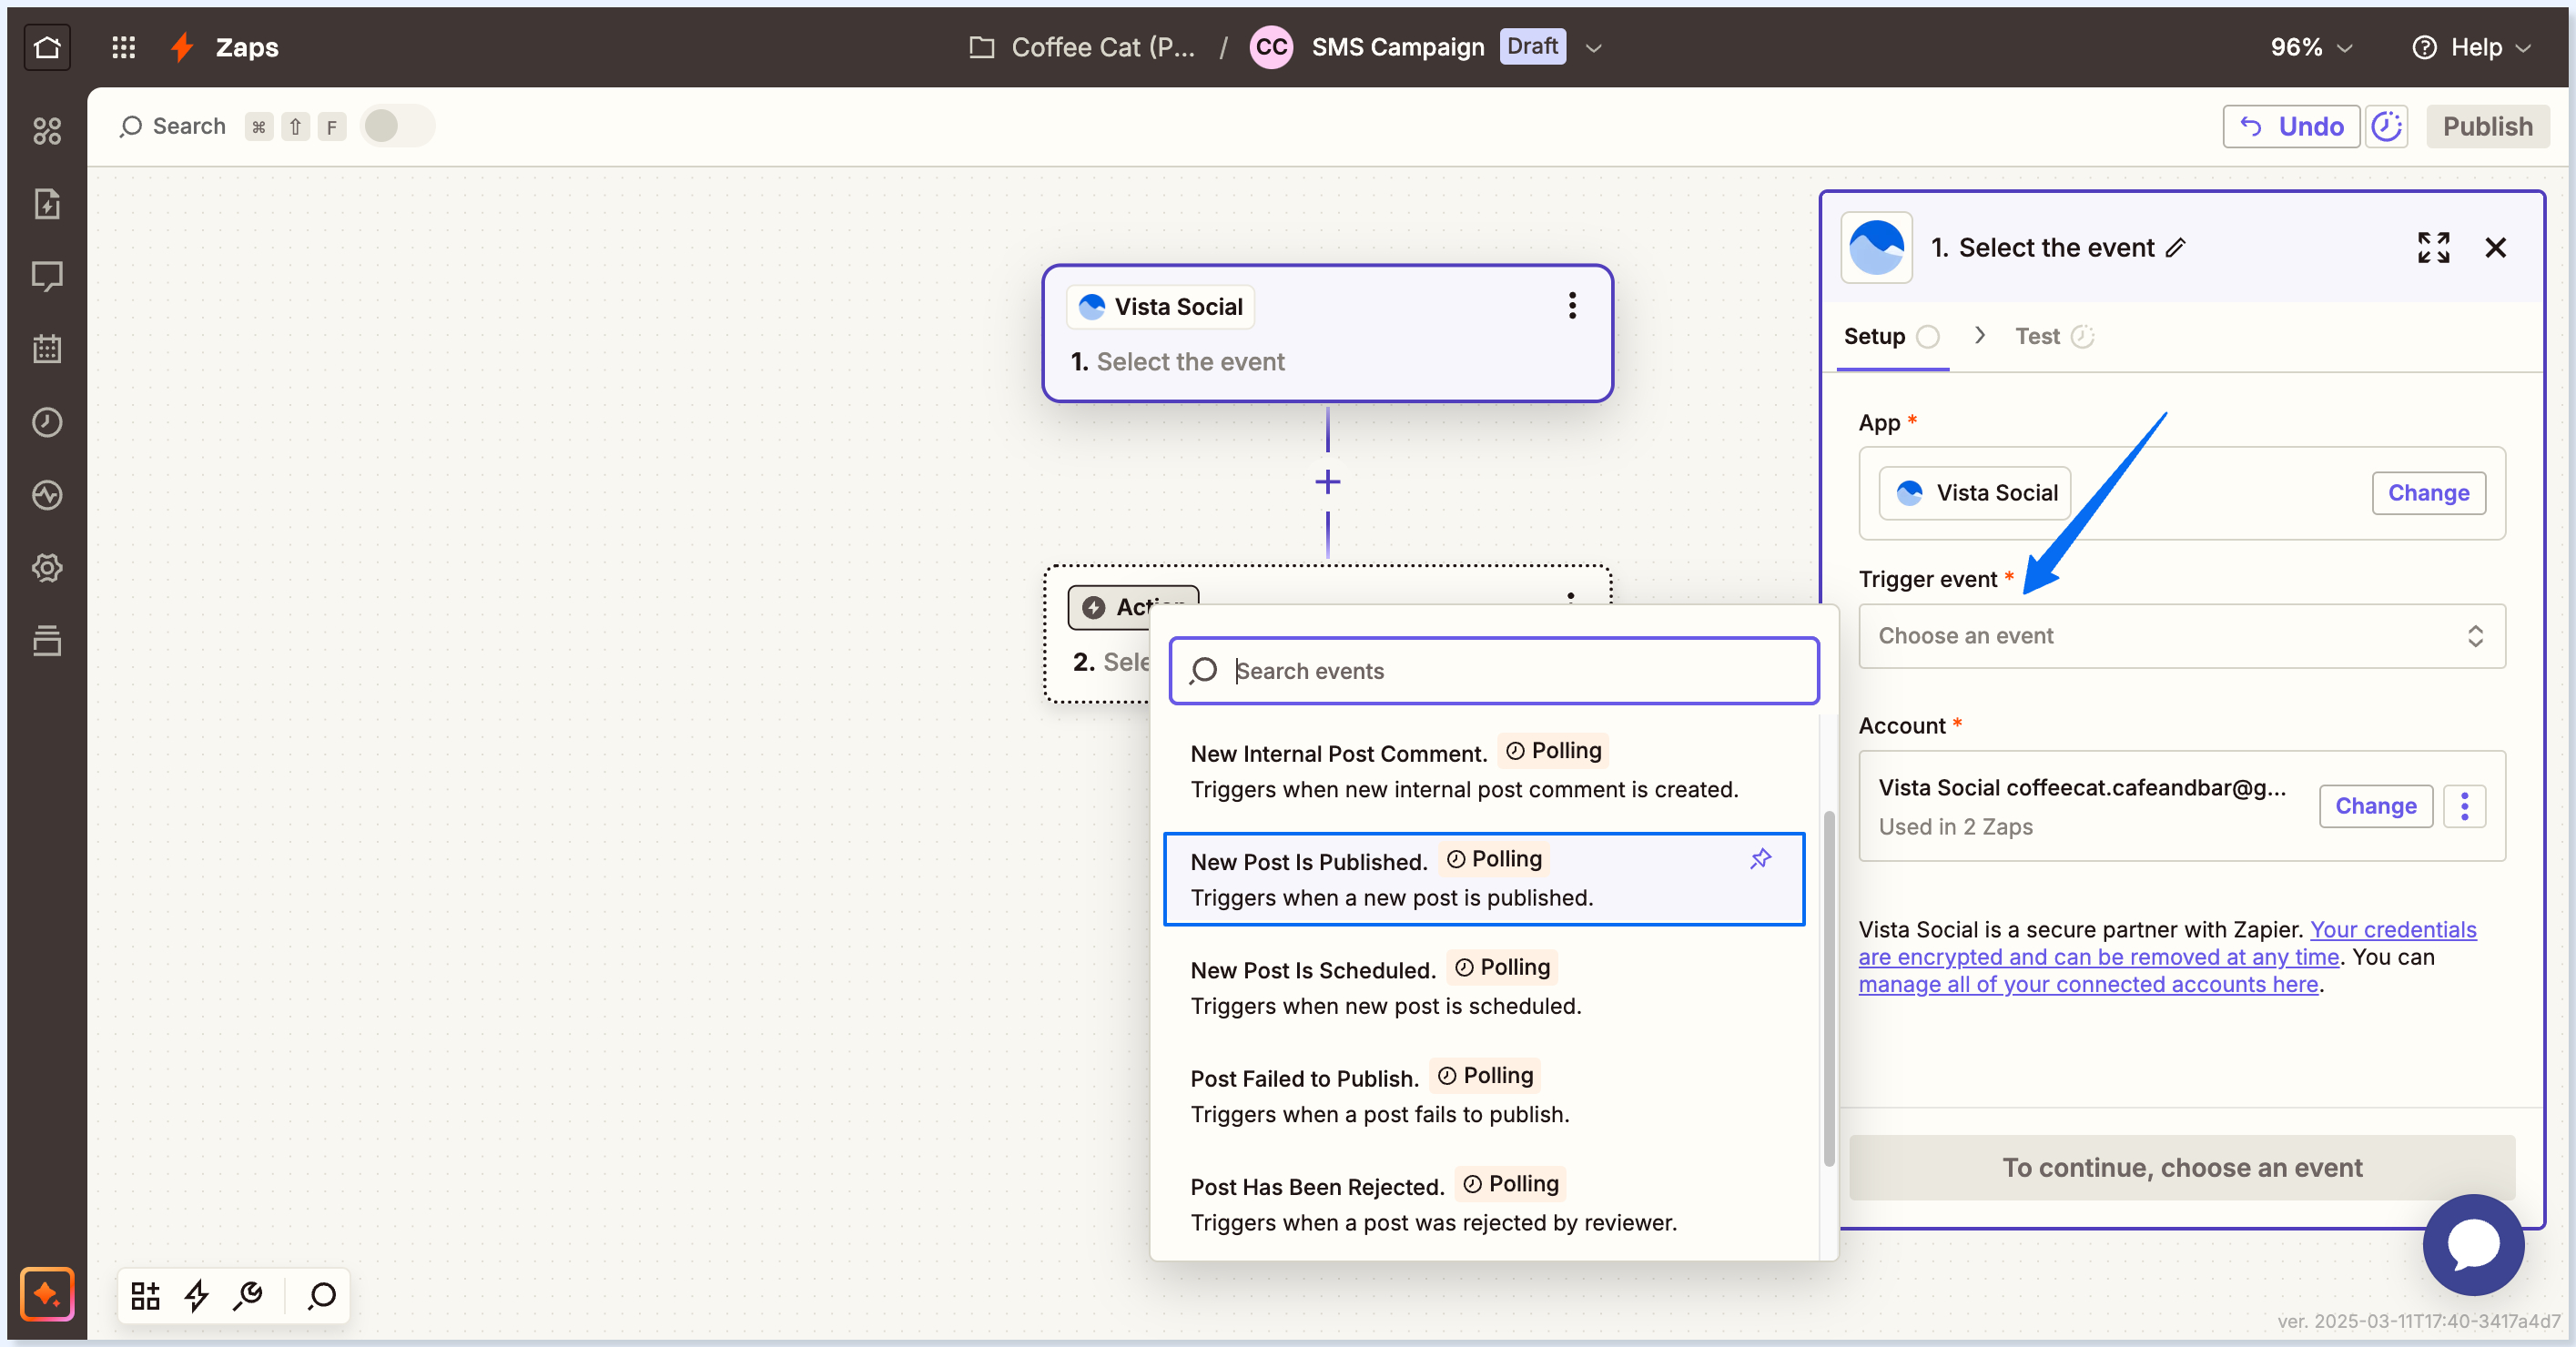The image size is (2576, 1347).
Task: Select New Internal Post Comment event
Action: tap(1484, 771)
